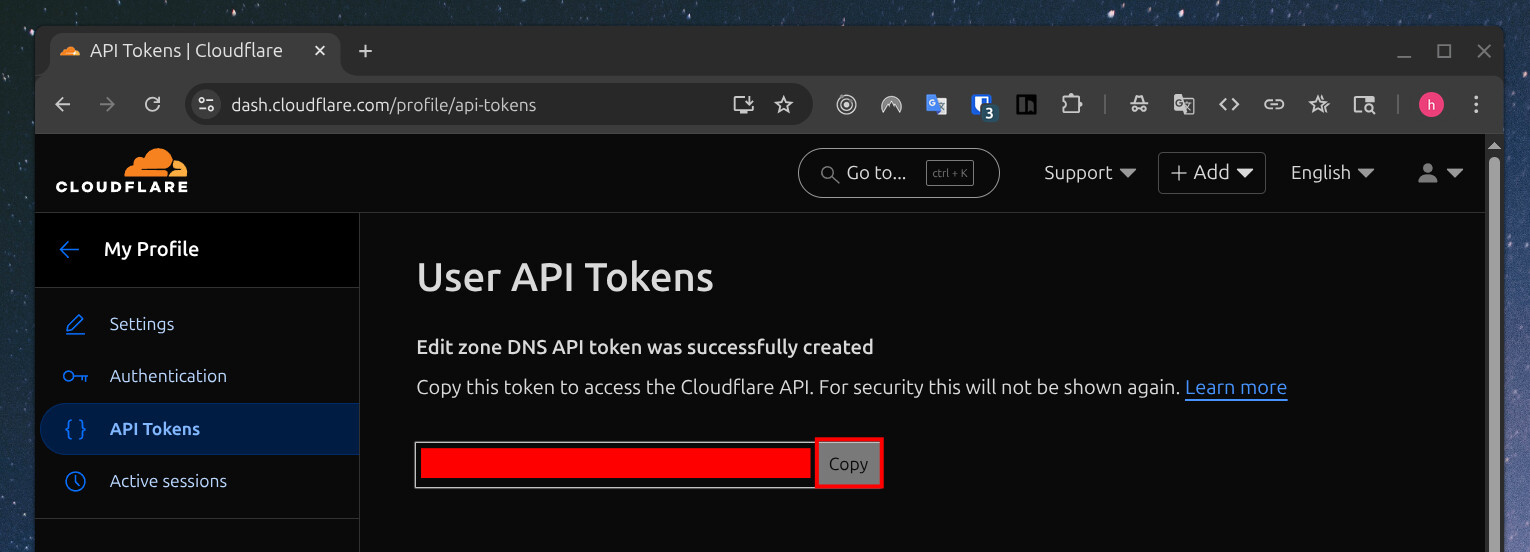1530x552 pixels.
Task: Bookmark this page with the star icon
Action: pos(784,104)
